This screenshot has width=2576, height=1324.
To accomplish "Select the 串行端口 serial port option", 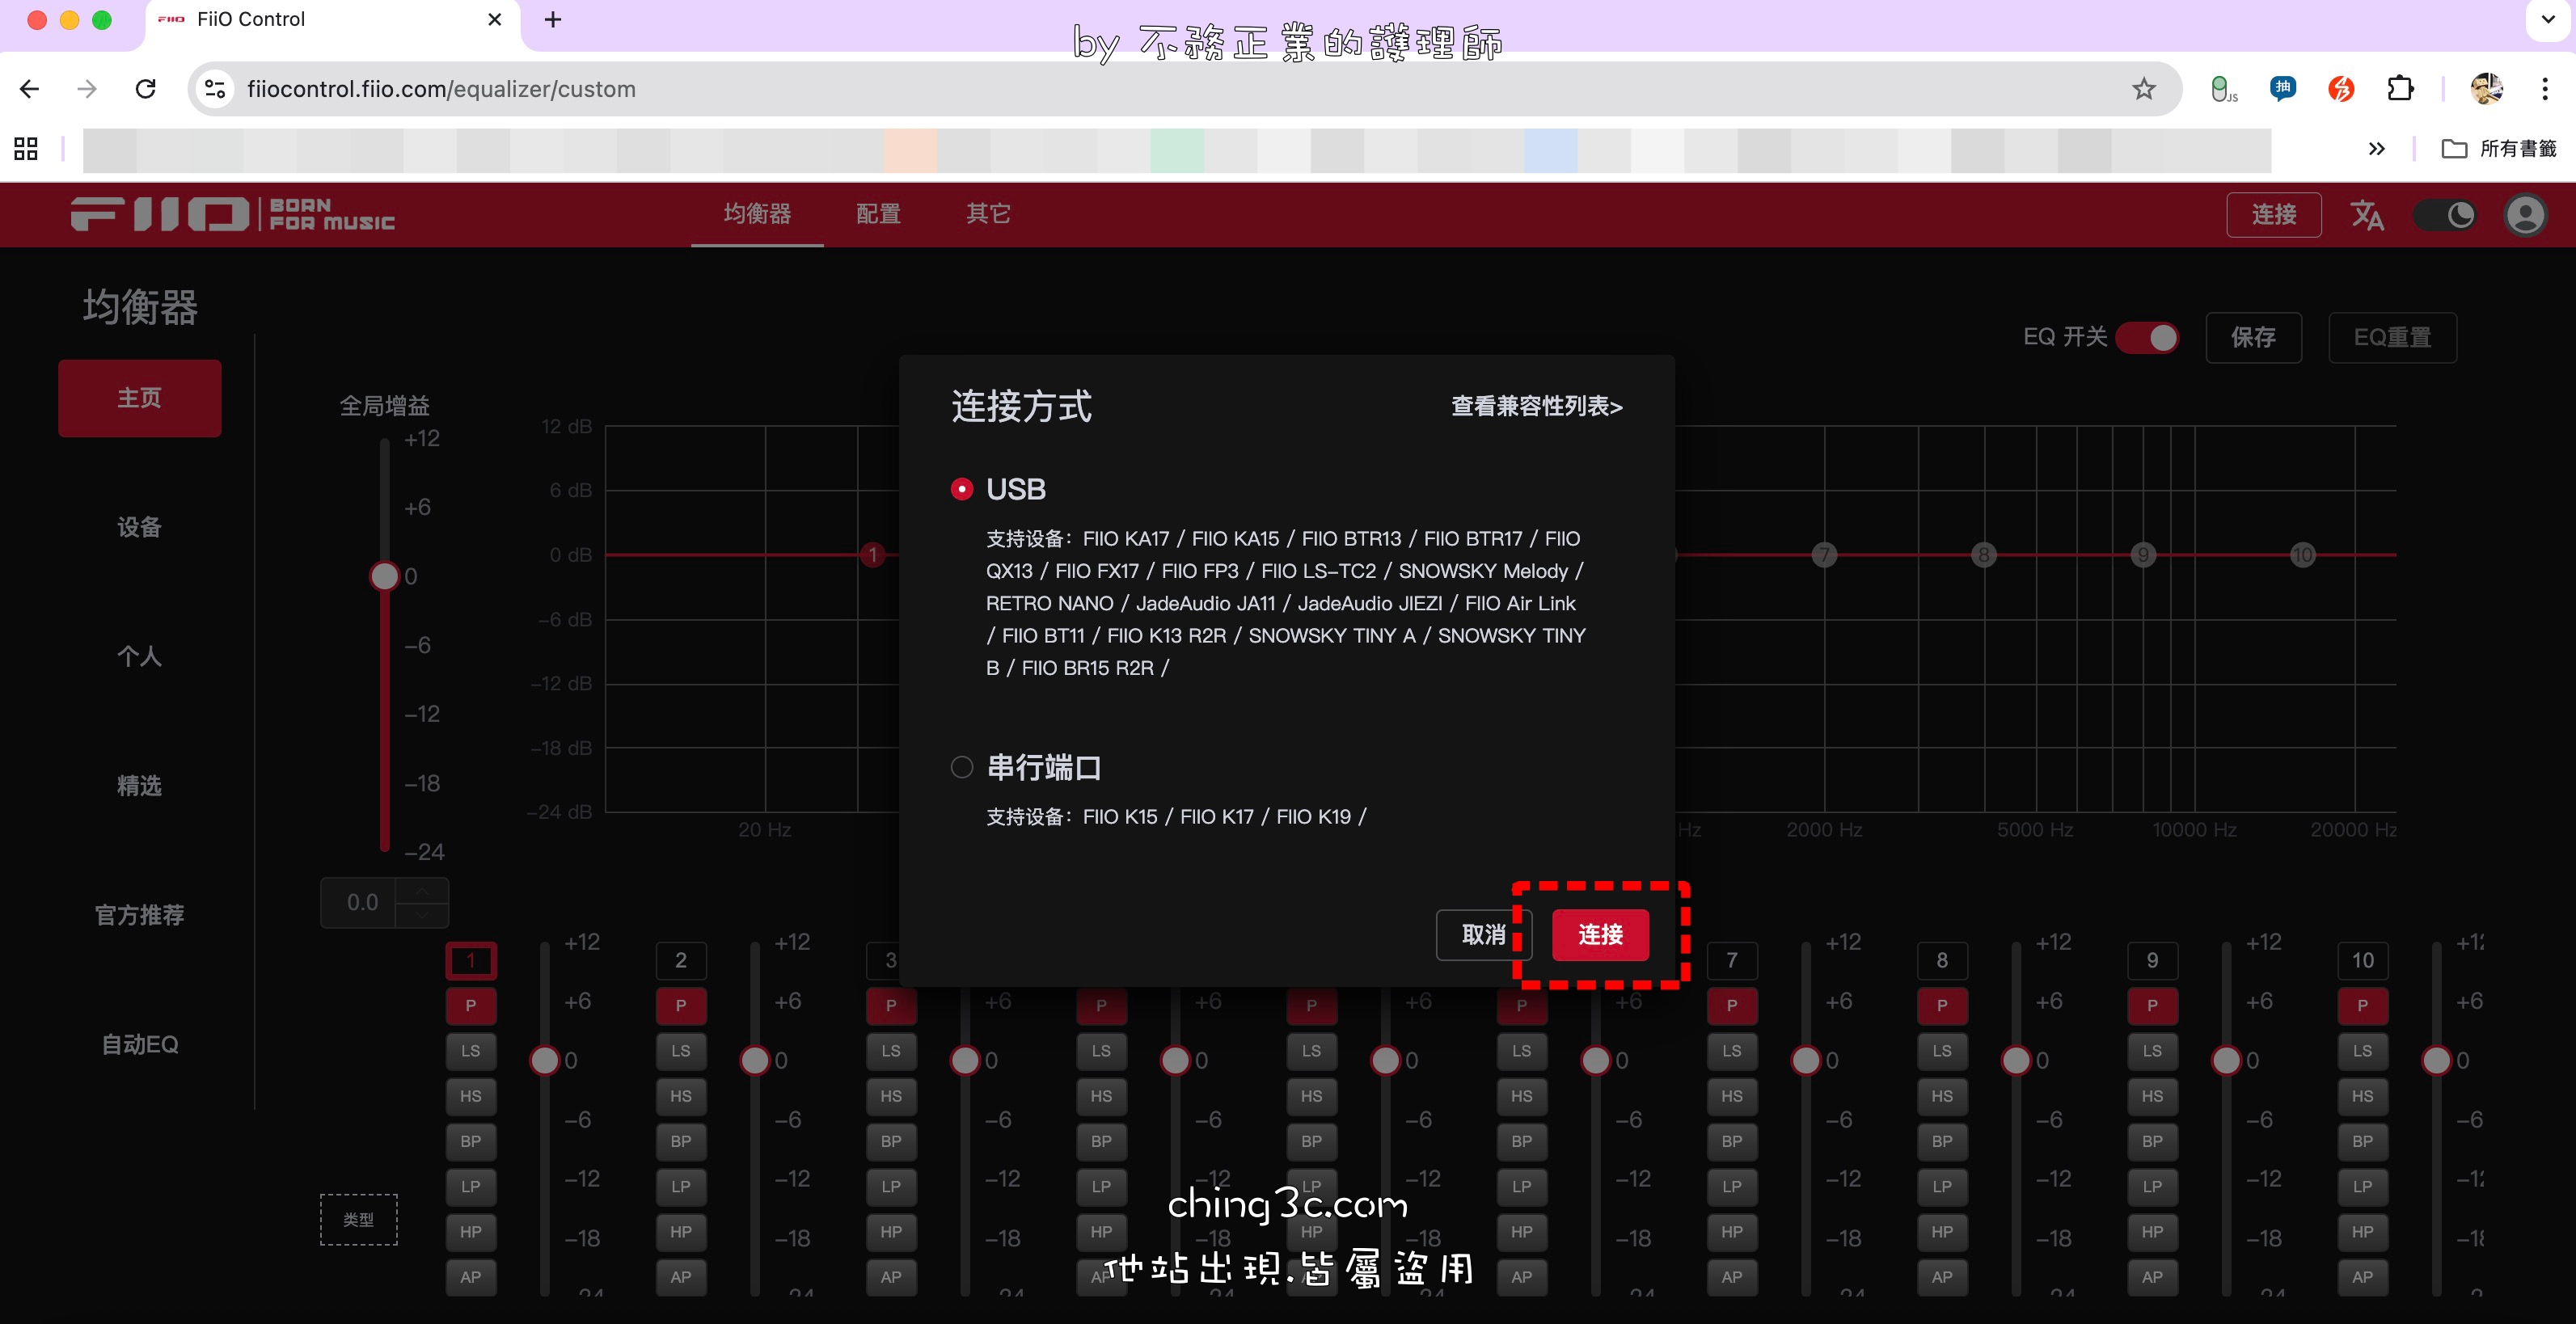I will [961, 767].
